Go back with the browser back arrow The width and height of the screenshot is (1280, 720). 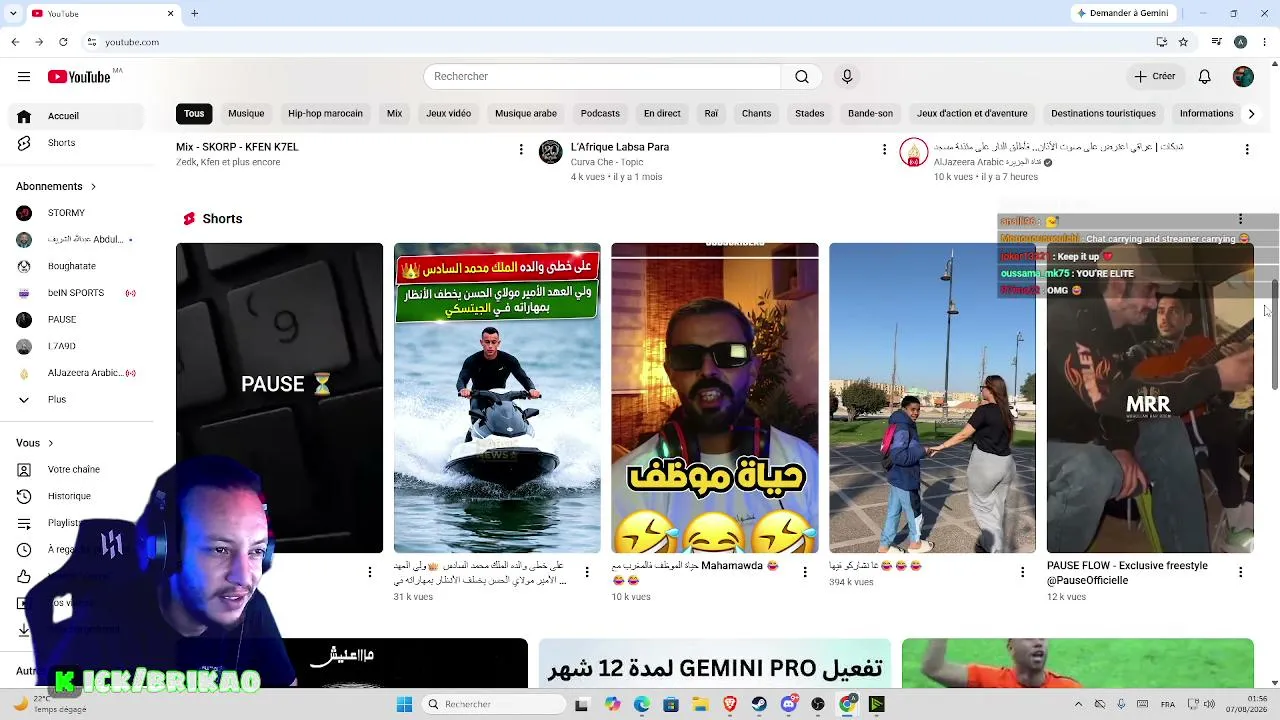click(x=15, y=42)
